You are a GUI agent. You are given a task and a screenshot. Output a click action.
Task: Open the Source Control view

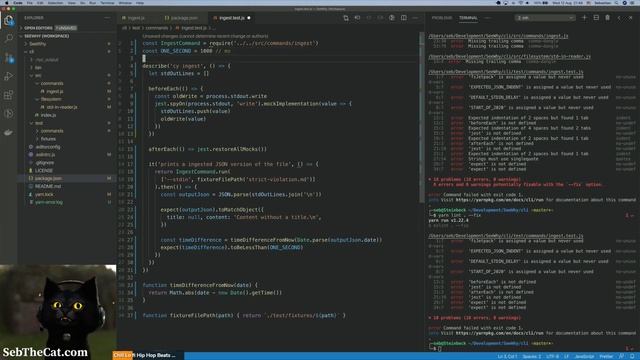tap(9, 58)
